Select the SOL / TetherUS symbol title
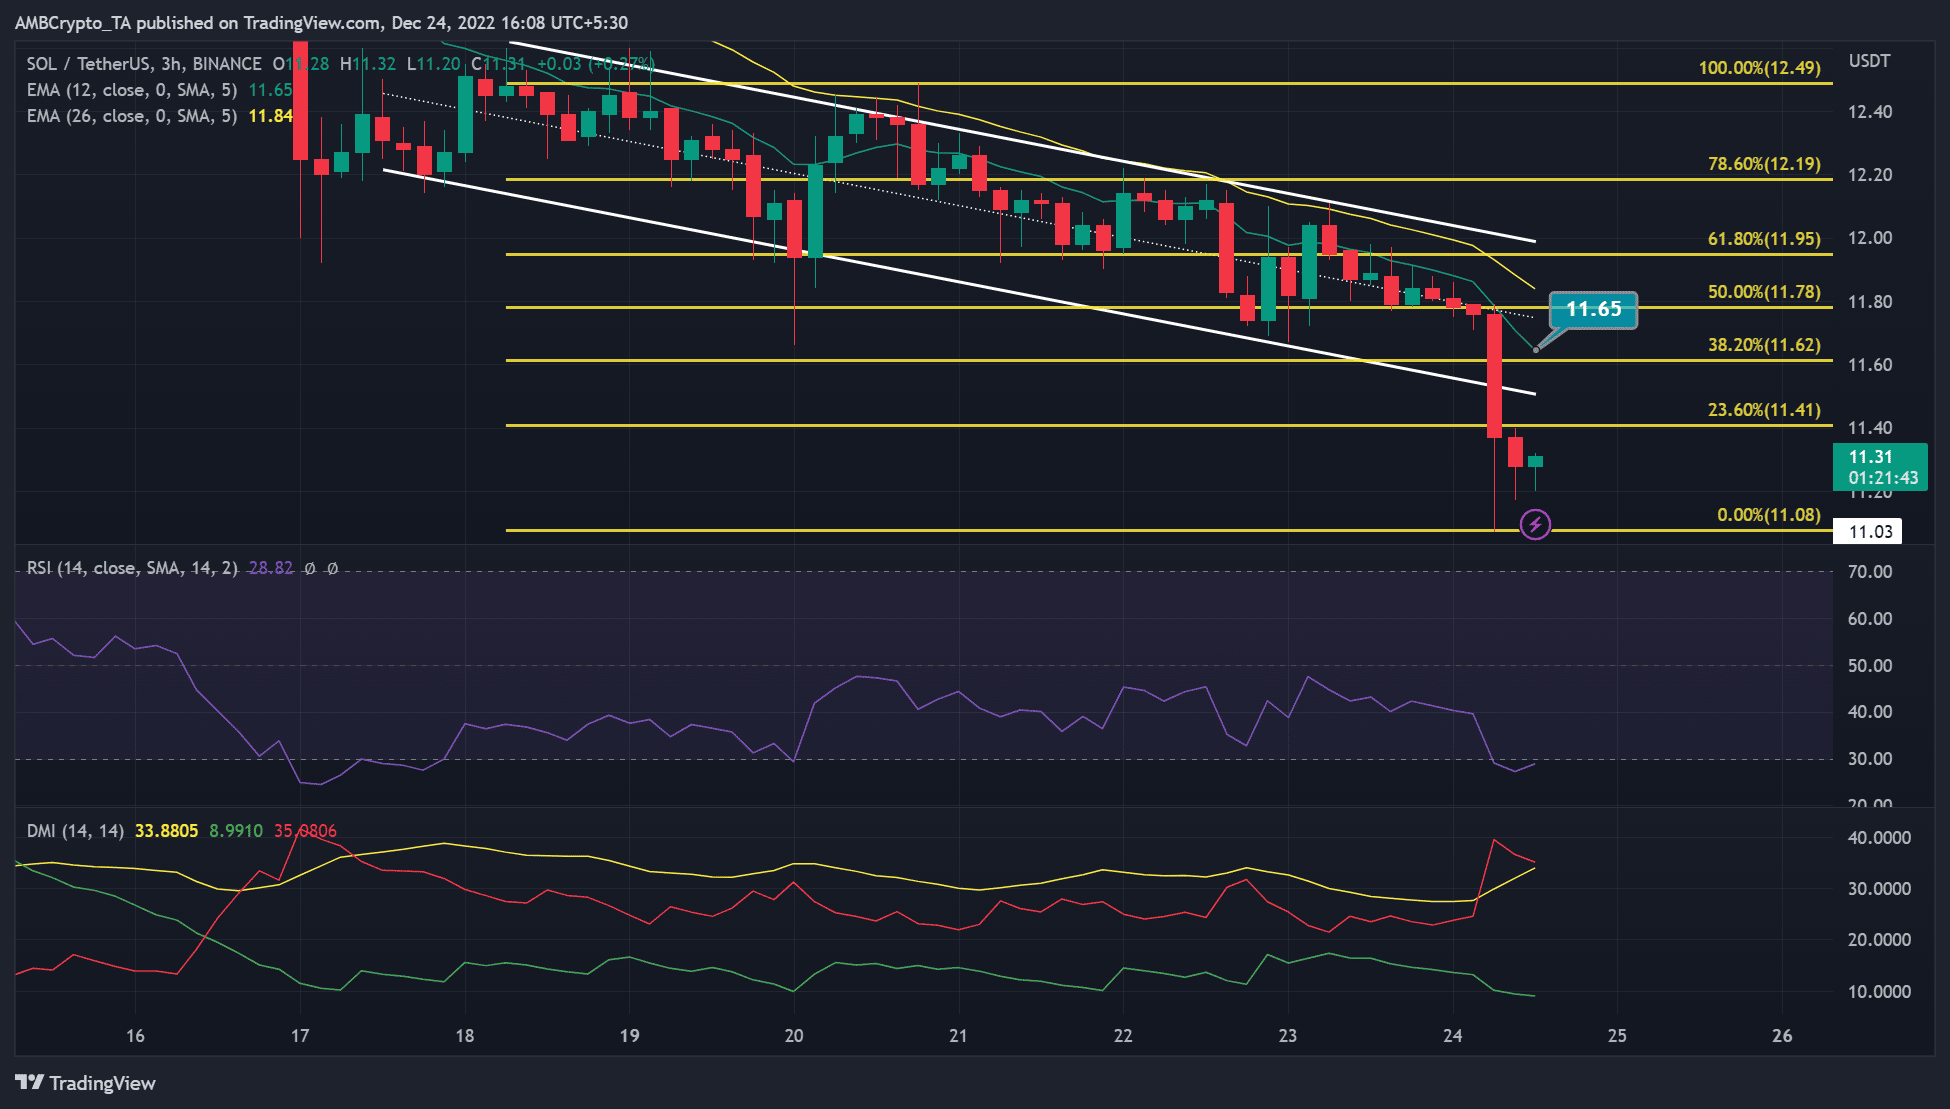The height and width of the screenshot is (1109, 1950). click(143, 64)
